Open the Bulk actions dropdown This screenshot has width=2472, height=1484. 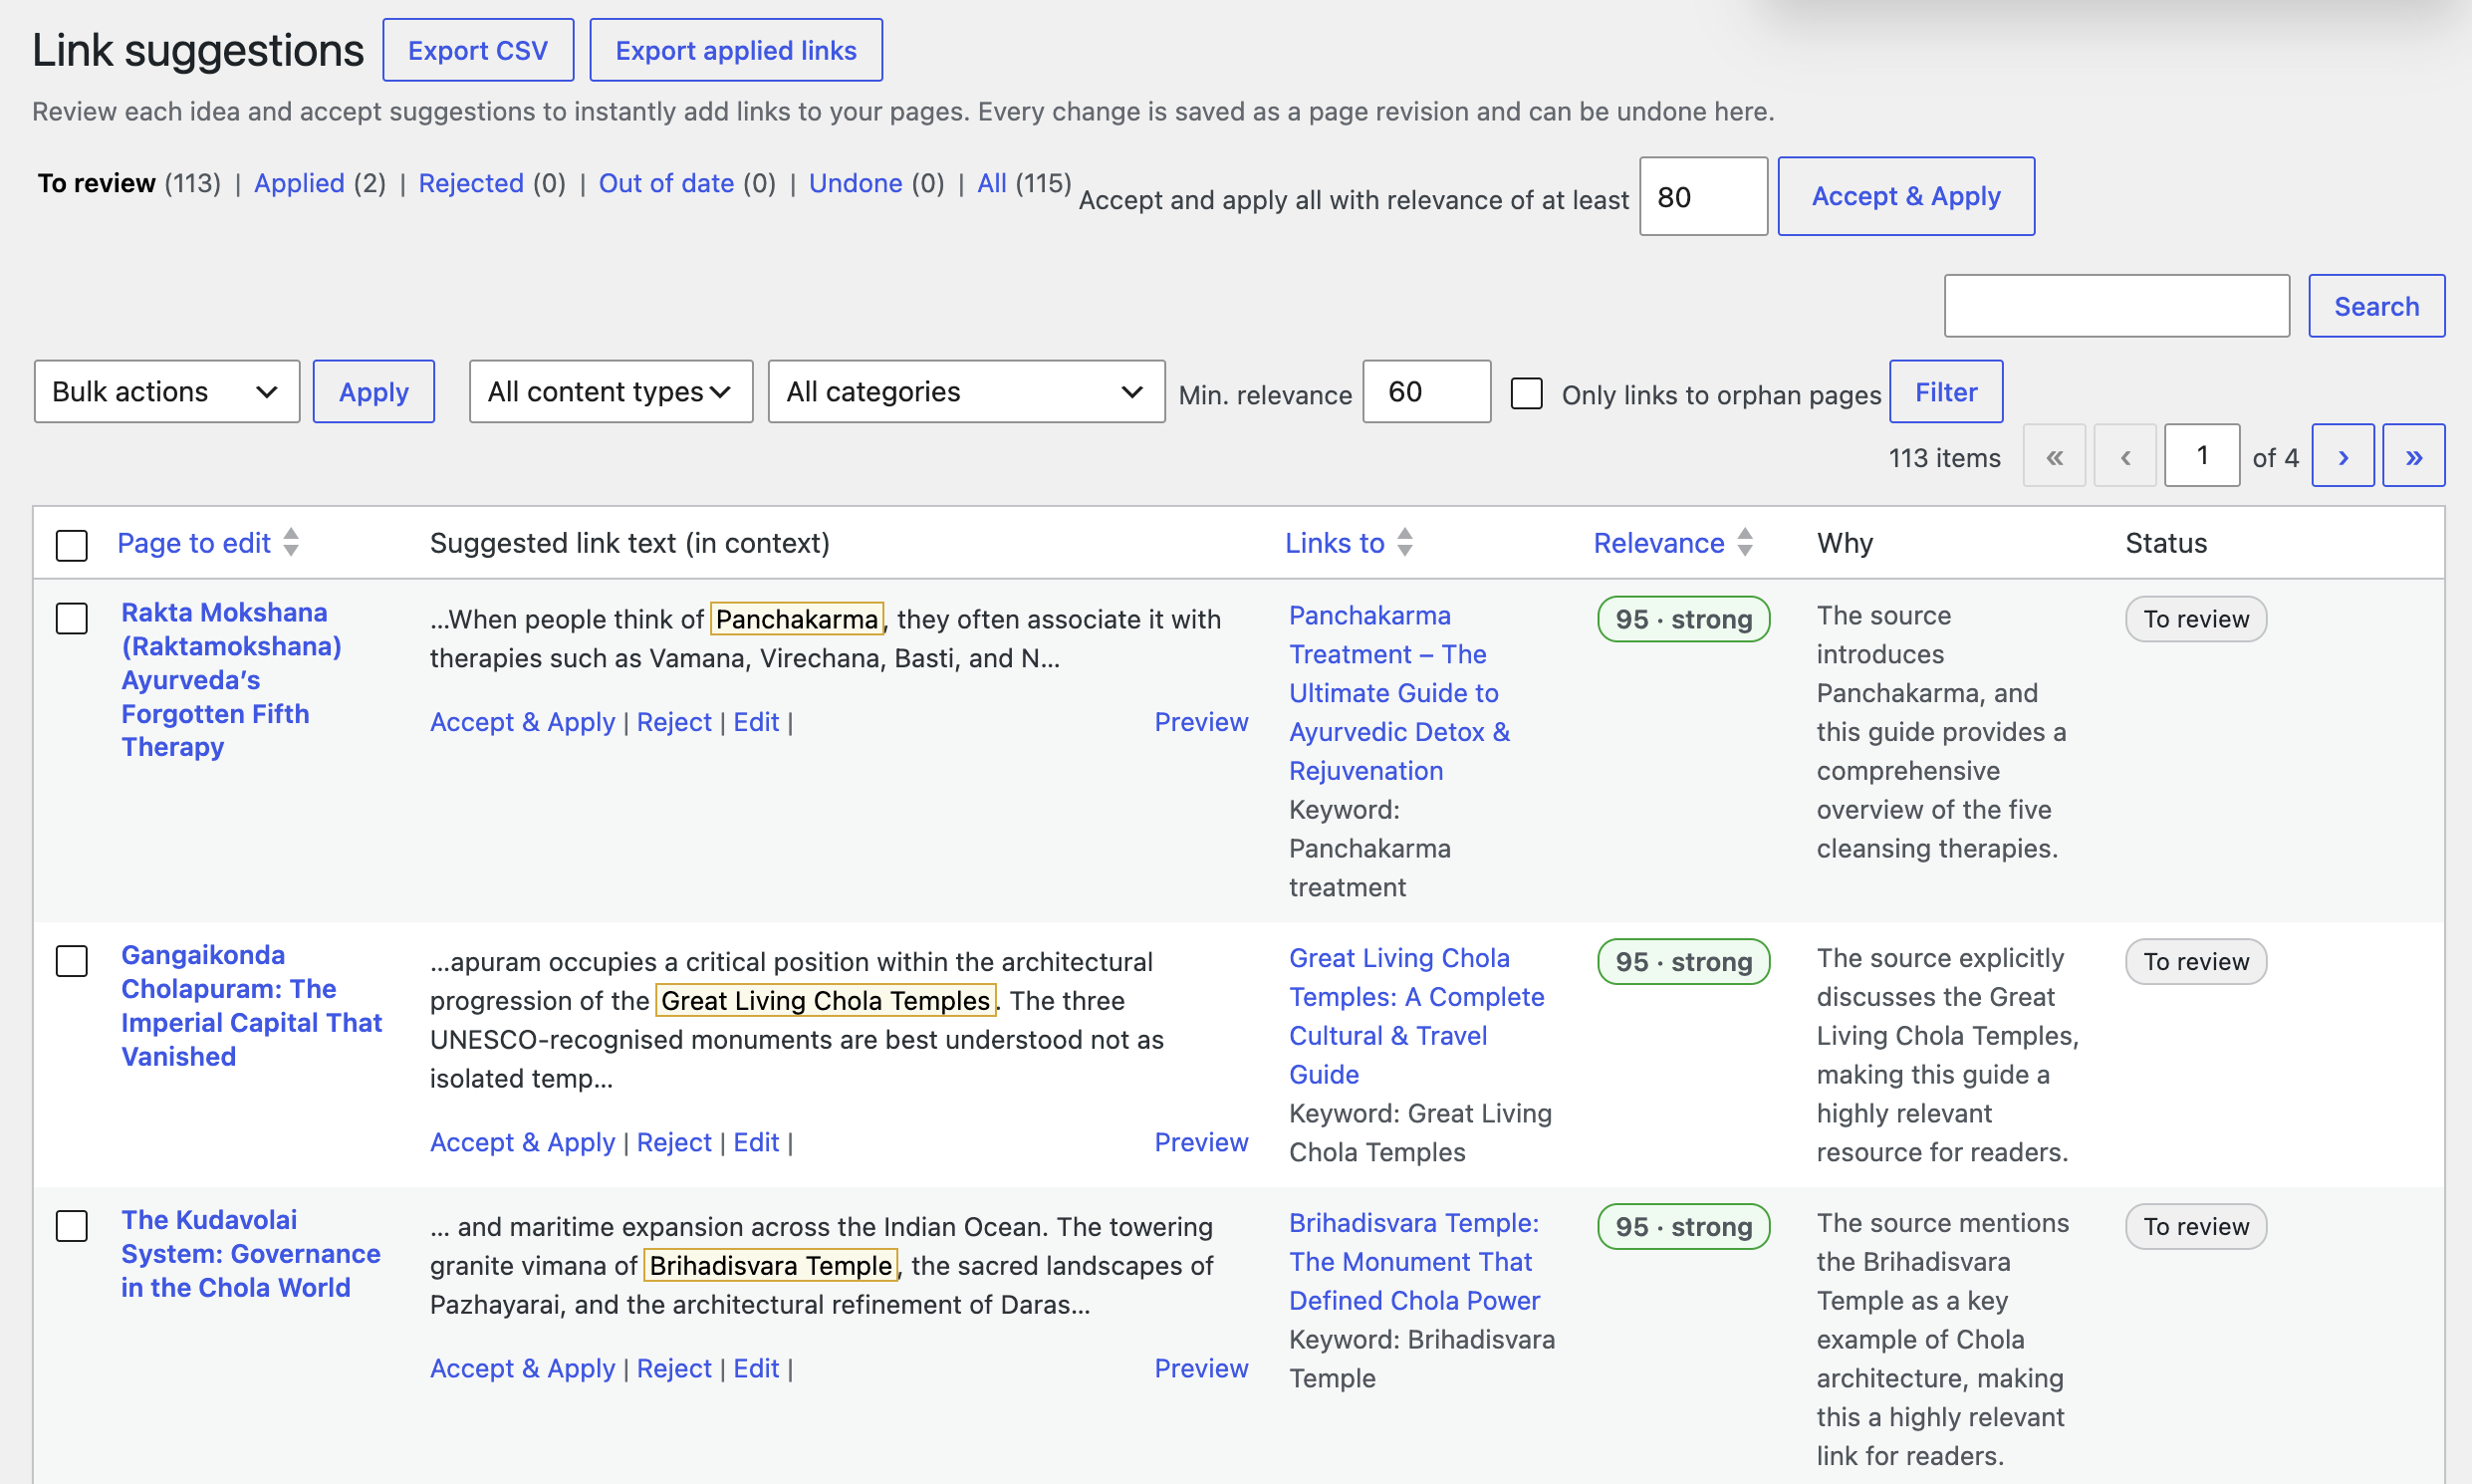(x=167, y=391)
